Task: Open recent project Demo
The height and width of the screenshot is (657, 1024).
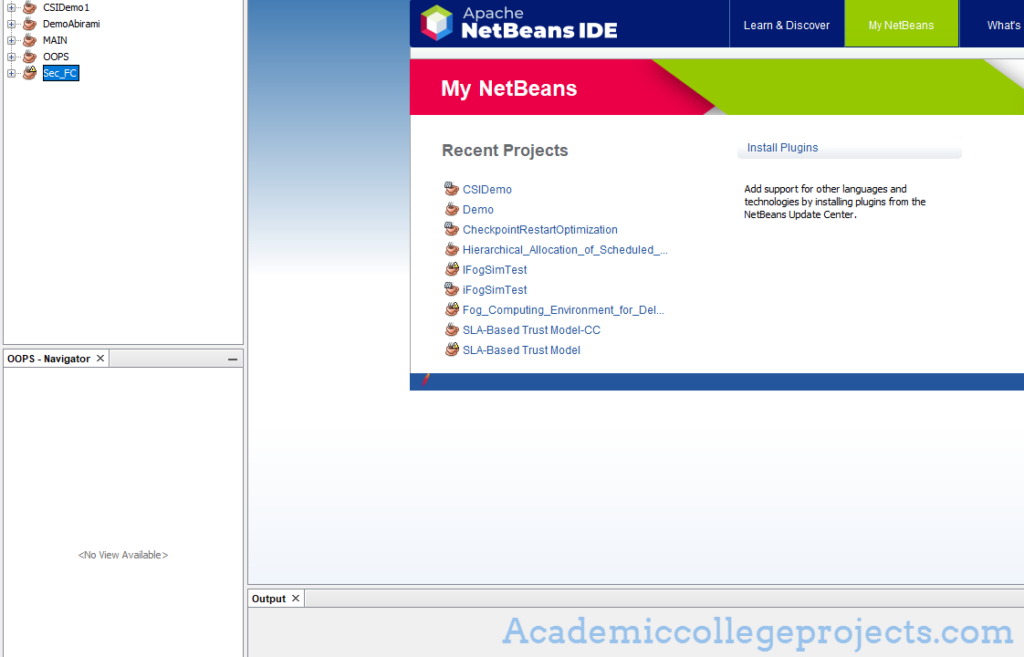Action: pyautogui.click(x=478, y=210)
